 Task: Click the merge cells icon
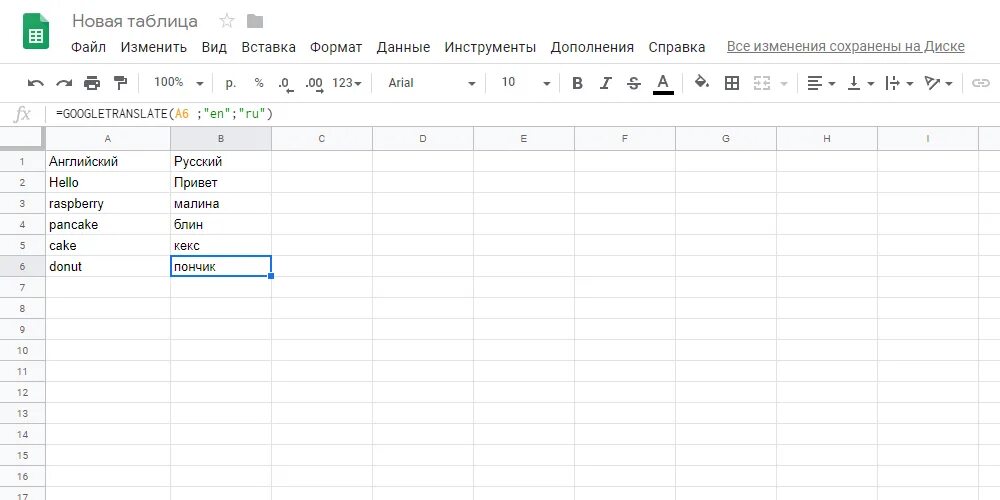tap(762, 83)
